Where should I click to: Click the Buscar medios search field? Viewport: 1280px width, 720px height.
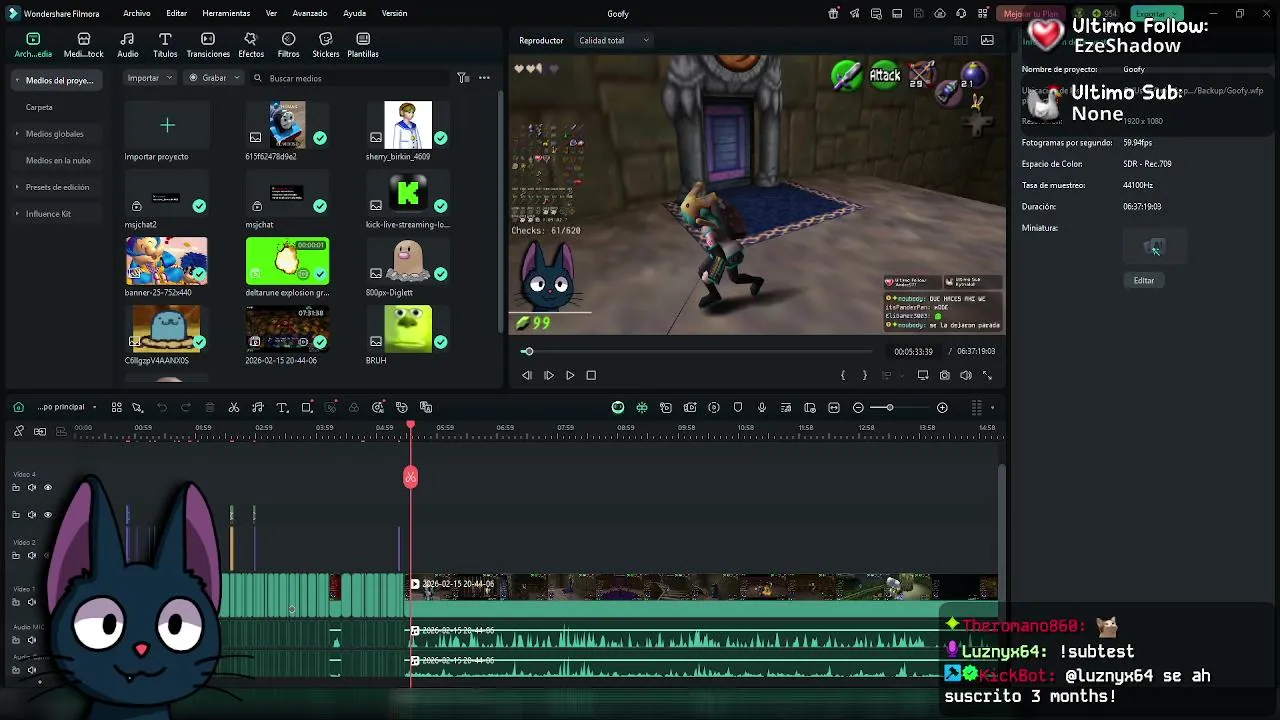click(x=350, y=78)
